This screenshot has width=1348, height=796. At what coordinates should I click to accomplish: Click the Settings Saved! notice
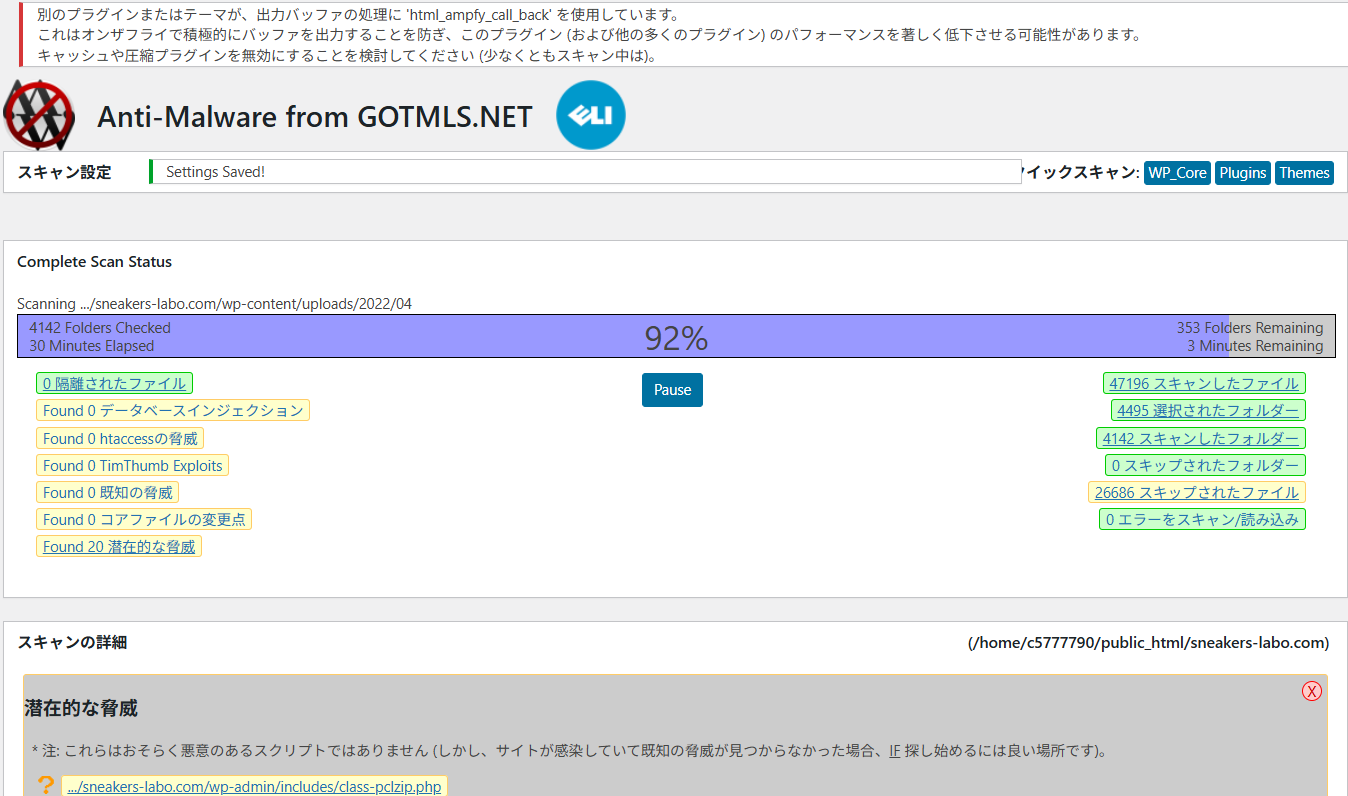click(585, 172)
